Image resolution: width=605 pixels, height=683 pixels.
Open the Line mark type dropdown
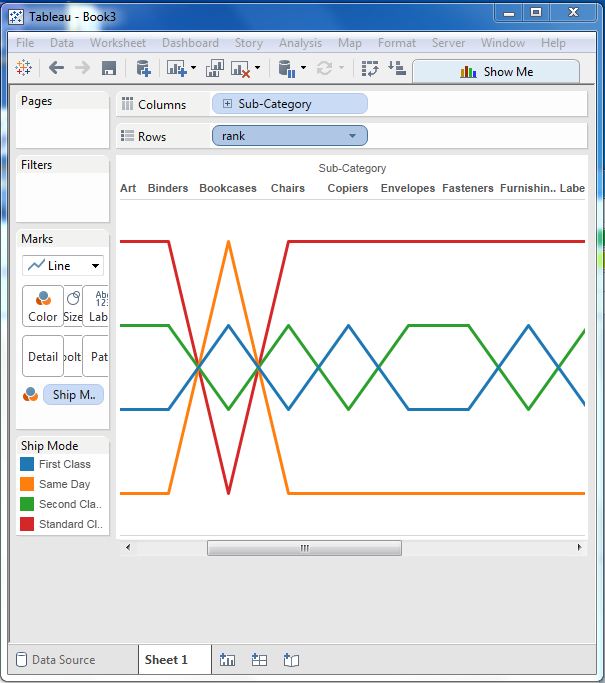click(x=63, y=266)
